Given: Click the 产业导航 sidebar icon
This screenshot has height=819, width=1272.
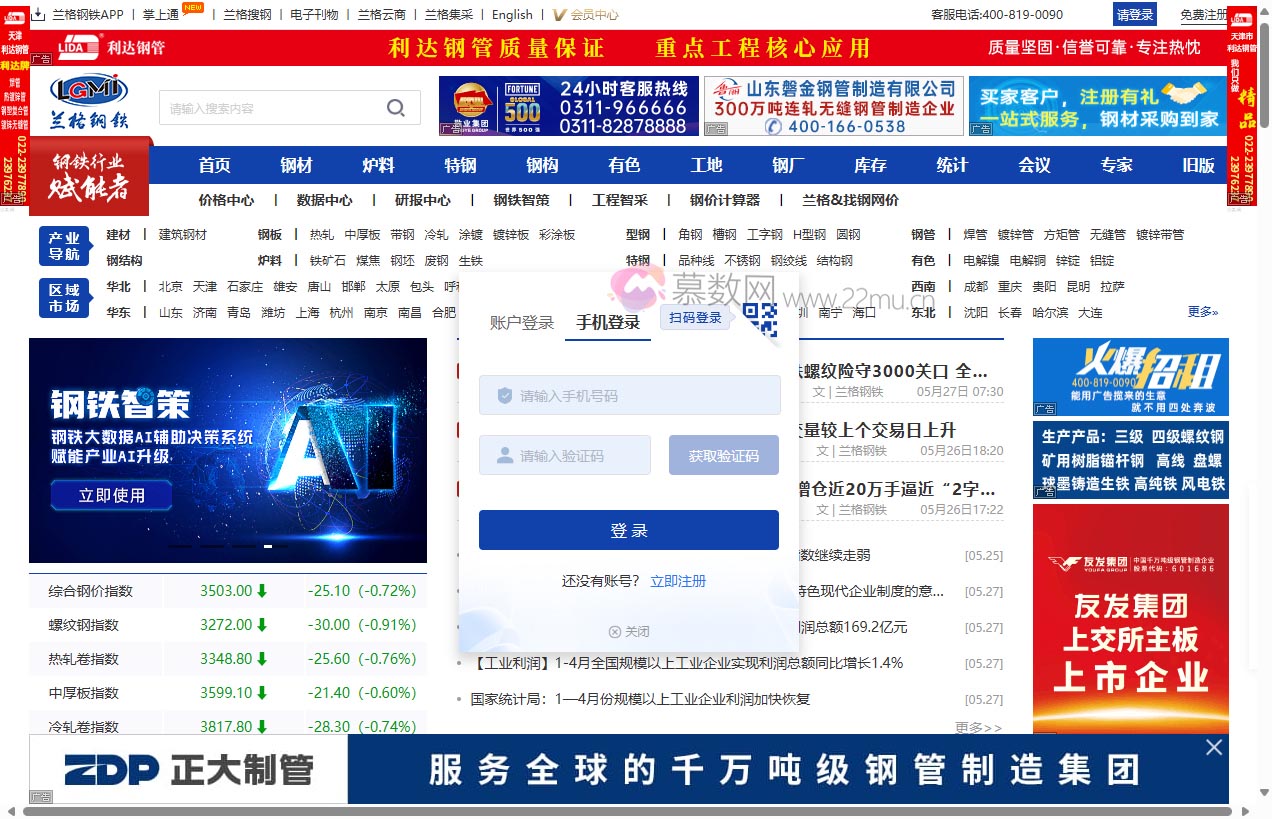Looking at the screenshot, I should [x=64, y=246].
